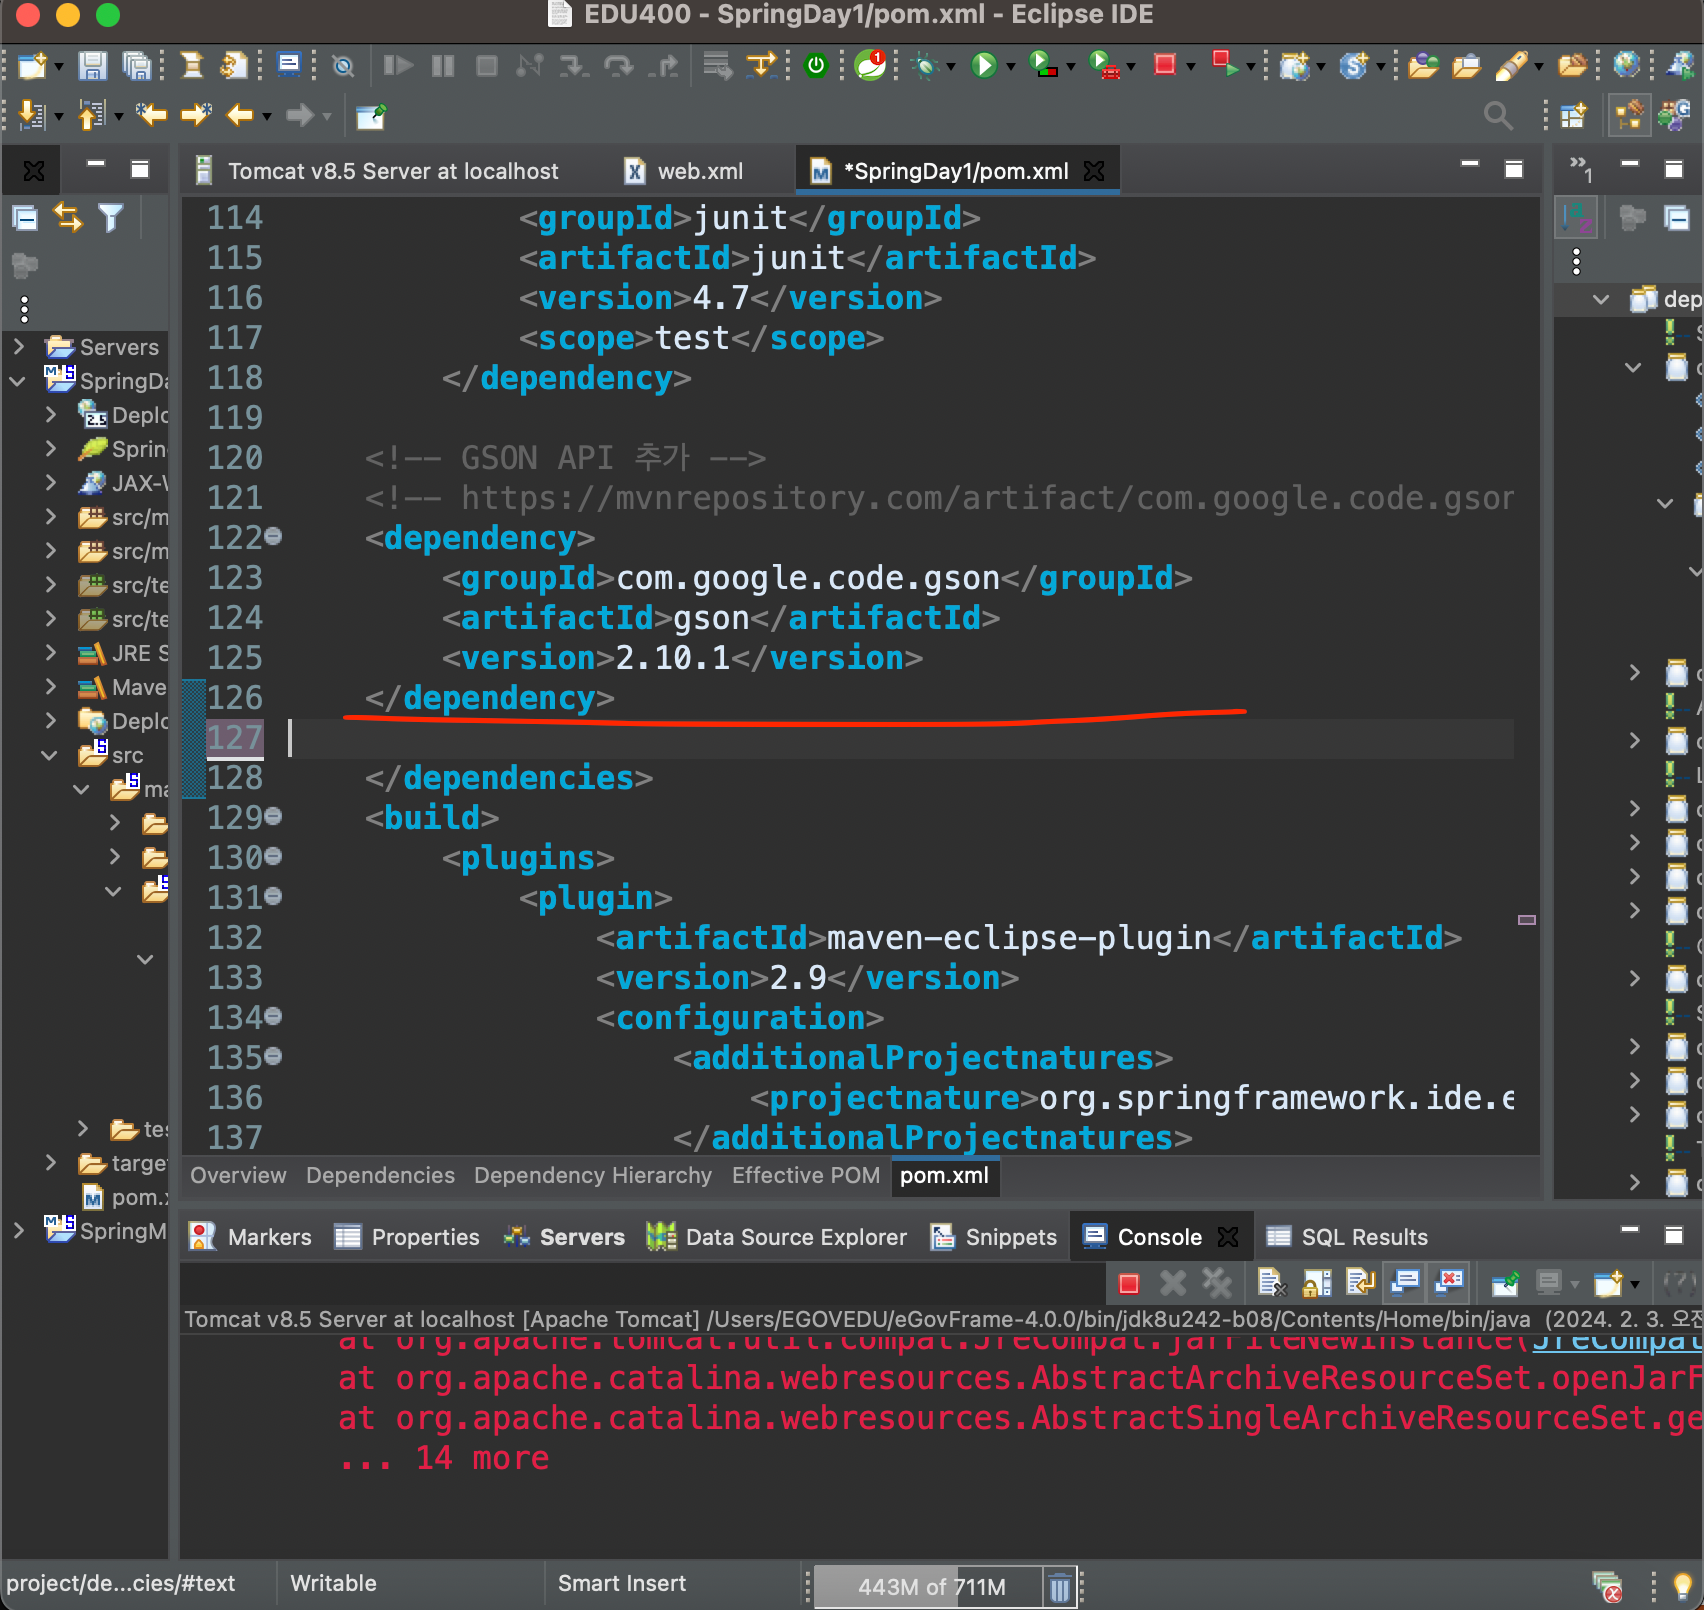Click the Open Console terminal icon in toolbar
Viewport: 1704px width, 1610px height.
(289, 66)
